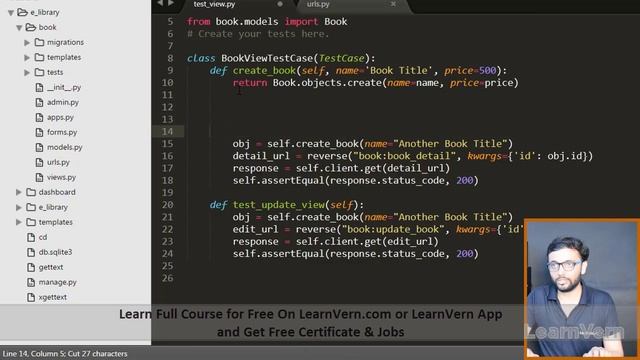Image resolution: width=640 pixels, height=360 pixels.
Task: Expand the inner e_library folder arrow
Action: [x=19, y=207]
